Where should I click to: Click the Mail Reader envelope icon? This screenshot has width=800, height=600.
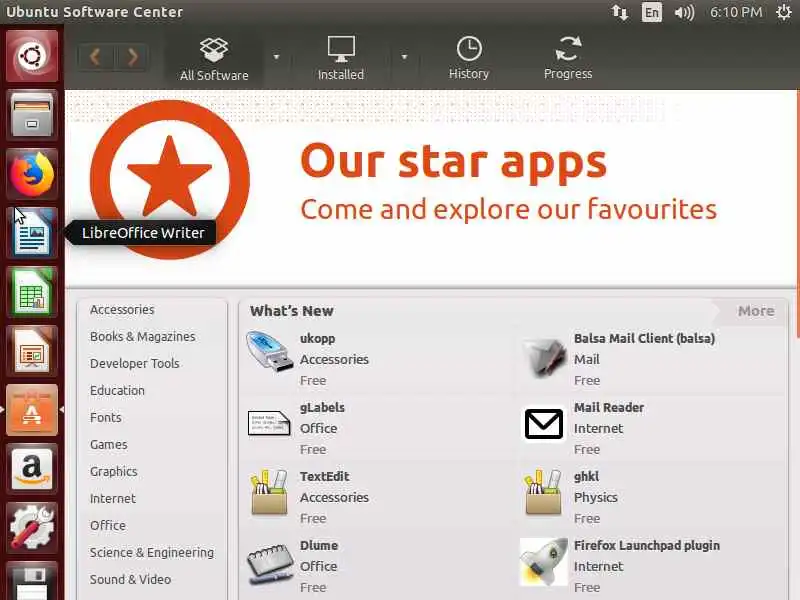point(544,423)
